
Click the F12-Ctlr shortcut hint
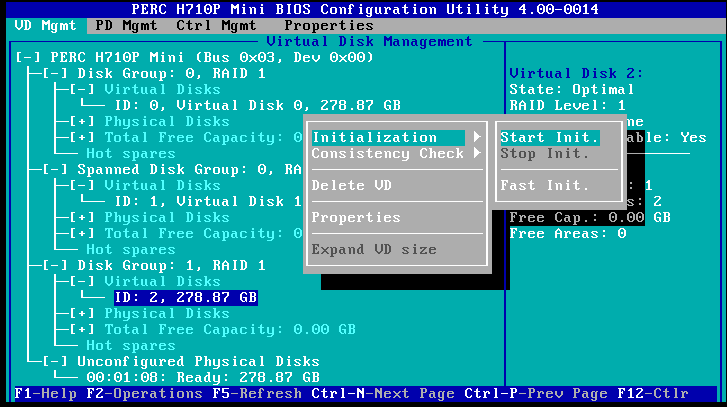tap(653, 394)
